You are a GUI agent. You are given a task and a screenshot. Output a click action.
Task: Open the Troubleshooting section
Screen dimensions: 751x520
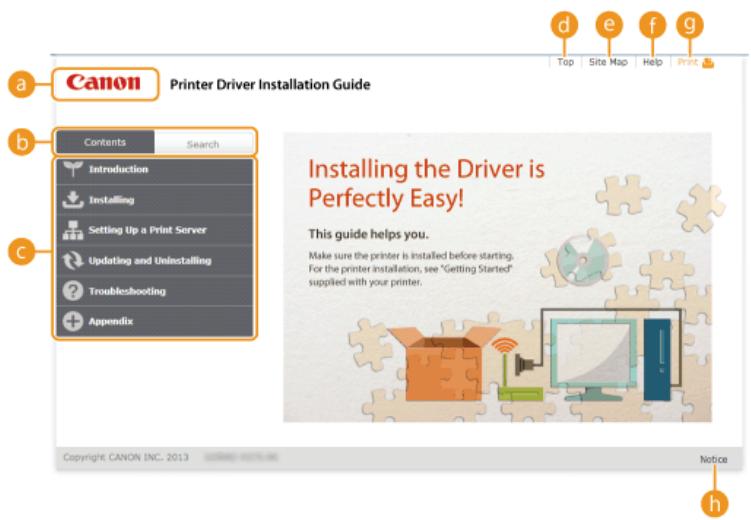coord(154,291)
